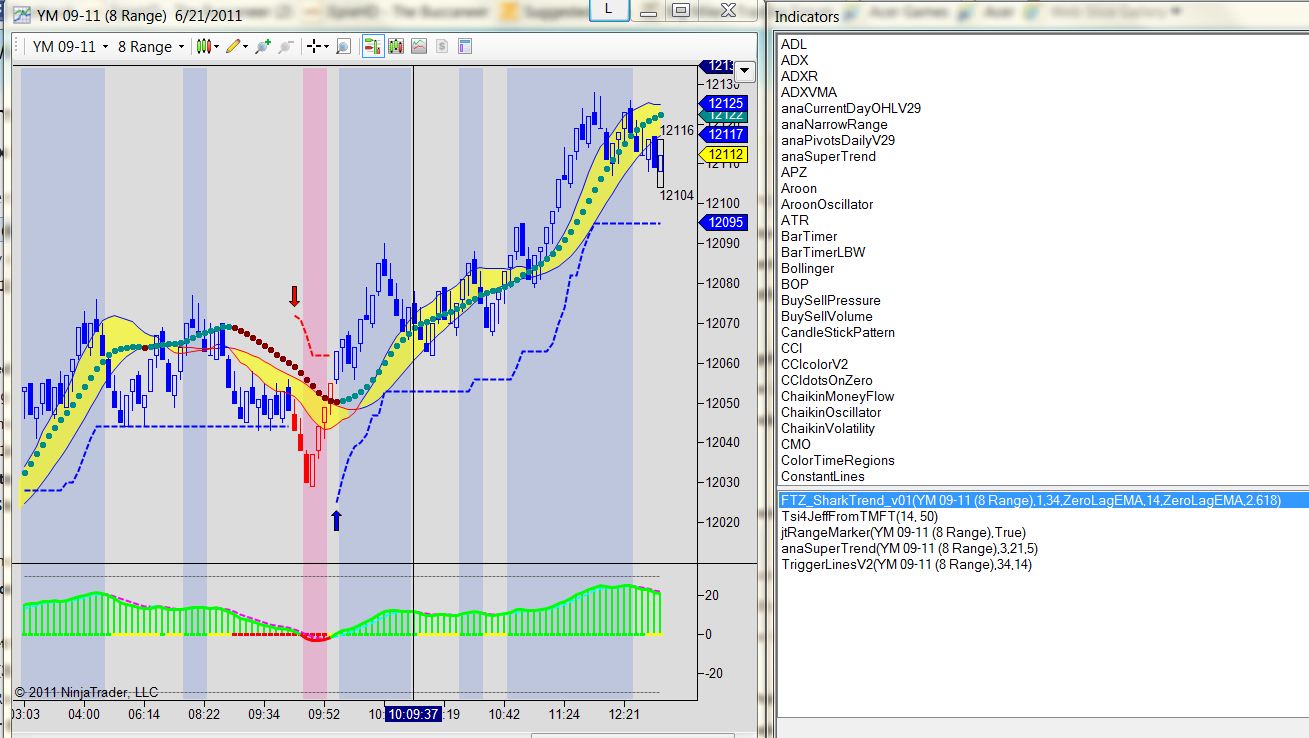Viewport: 1309px width, 738px height.
Task: Click the chart window title bar icon
Action: pos(21,15)
